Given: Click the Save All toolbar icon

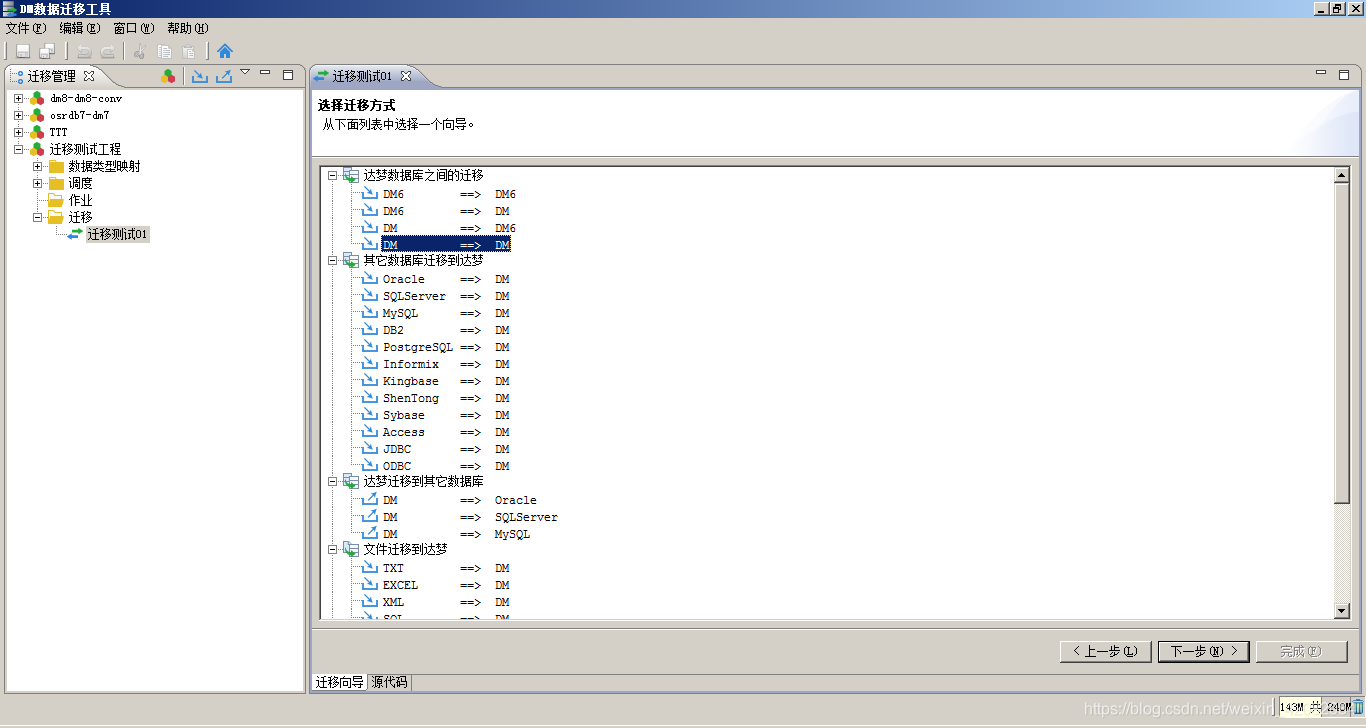Looking at the screenshot, I should point(47,51).
